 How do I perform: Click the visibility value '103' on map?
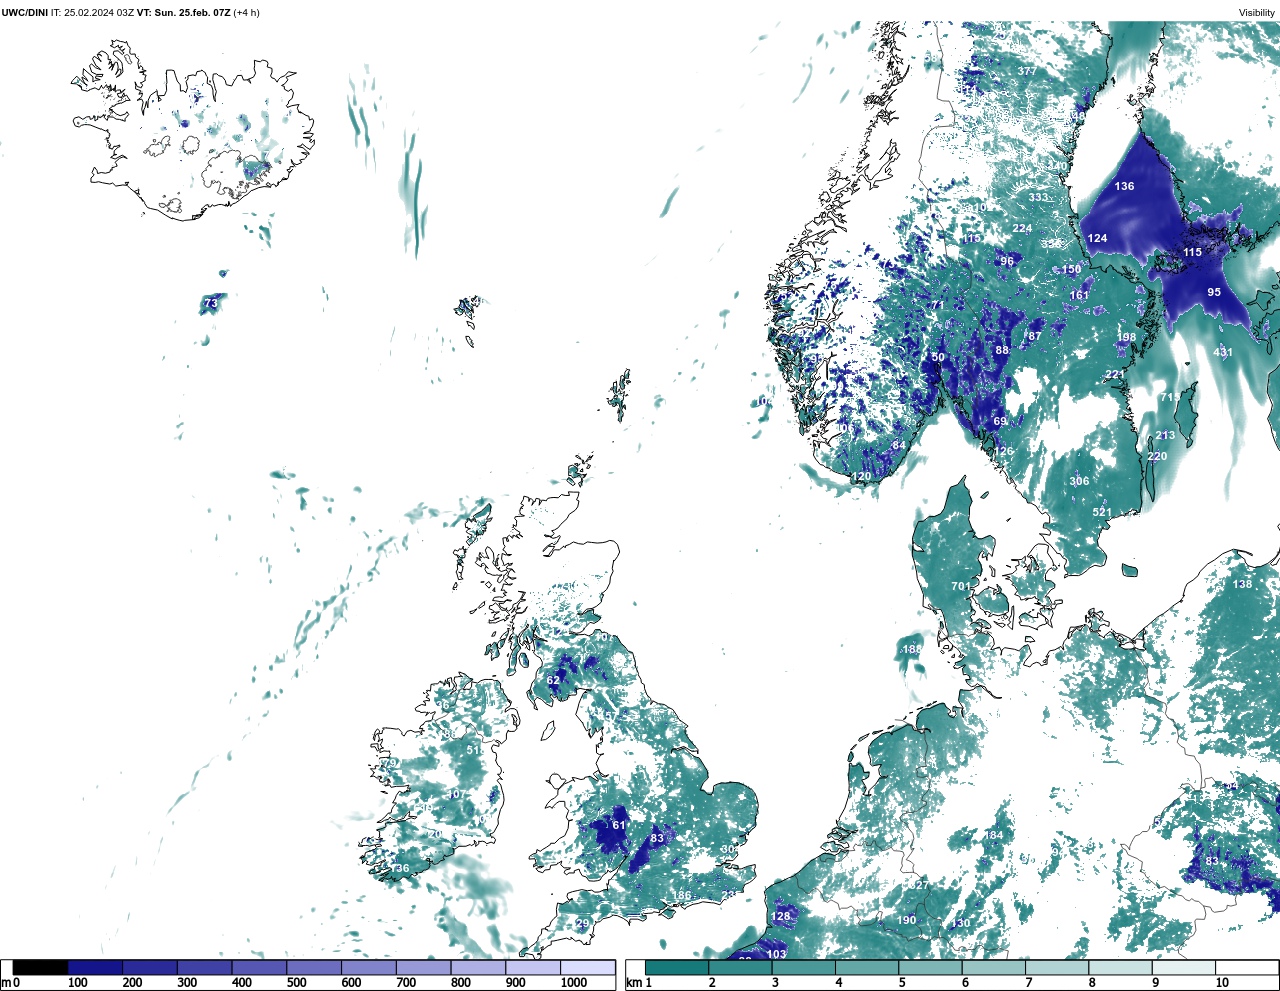point(776,955)
